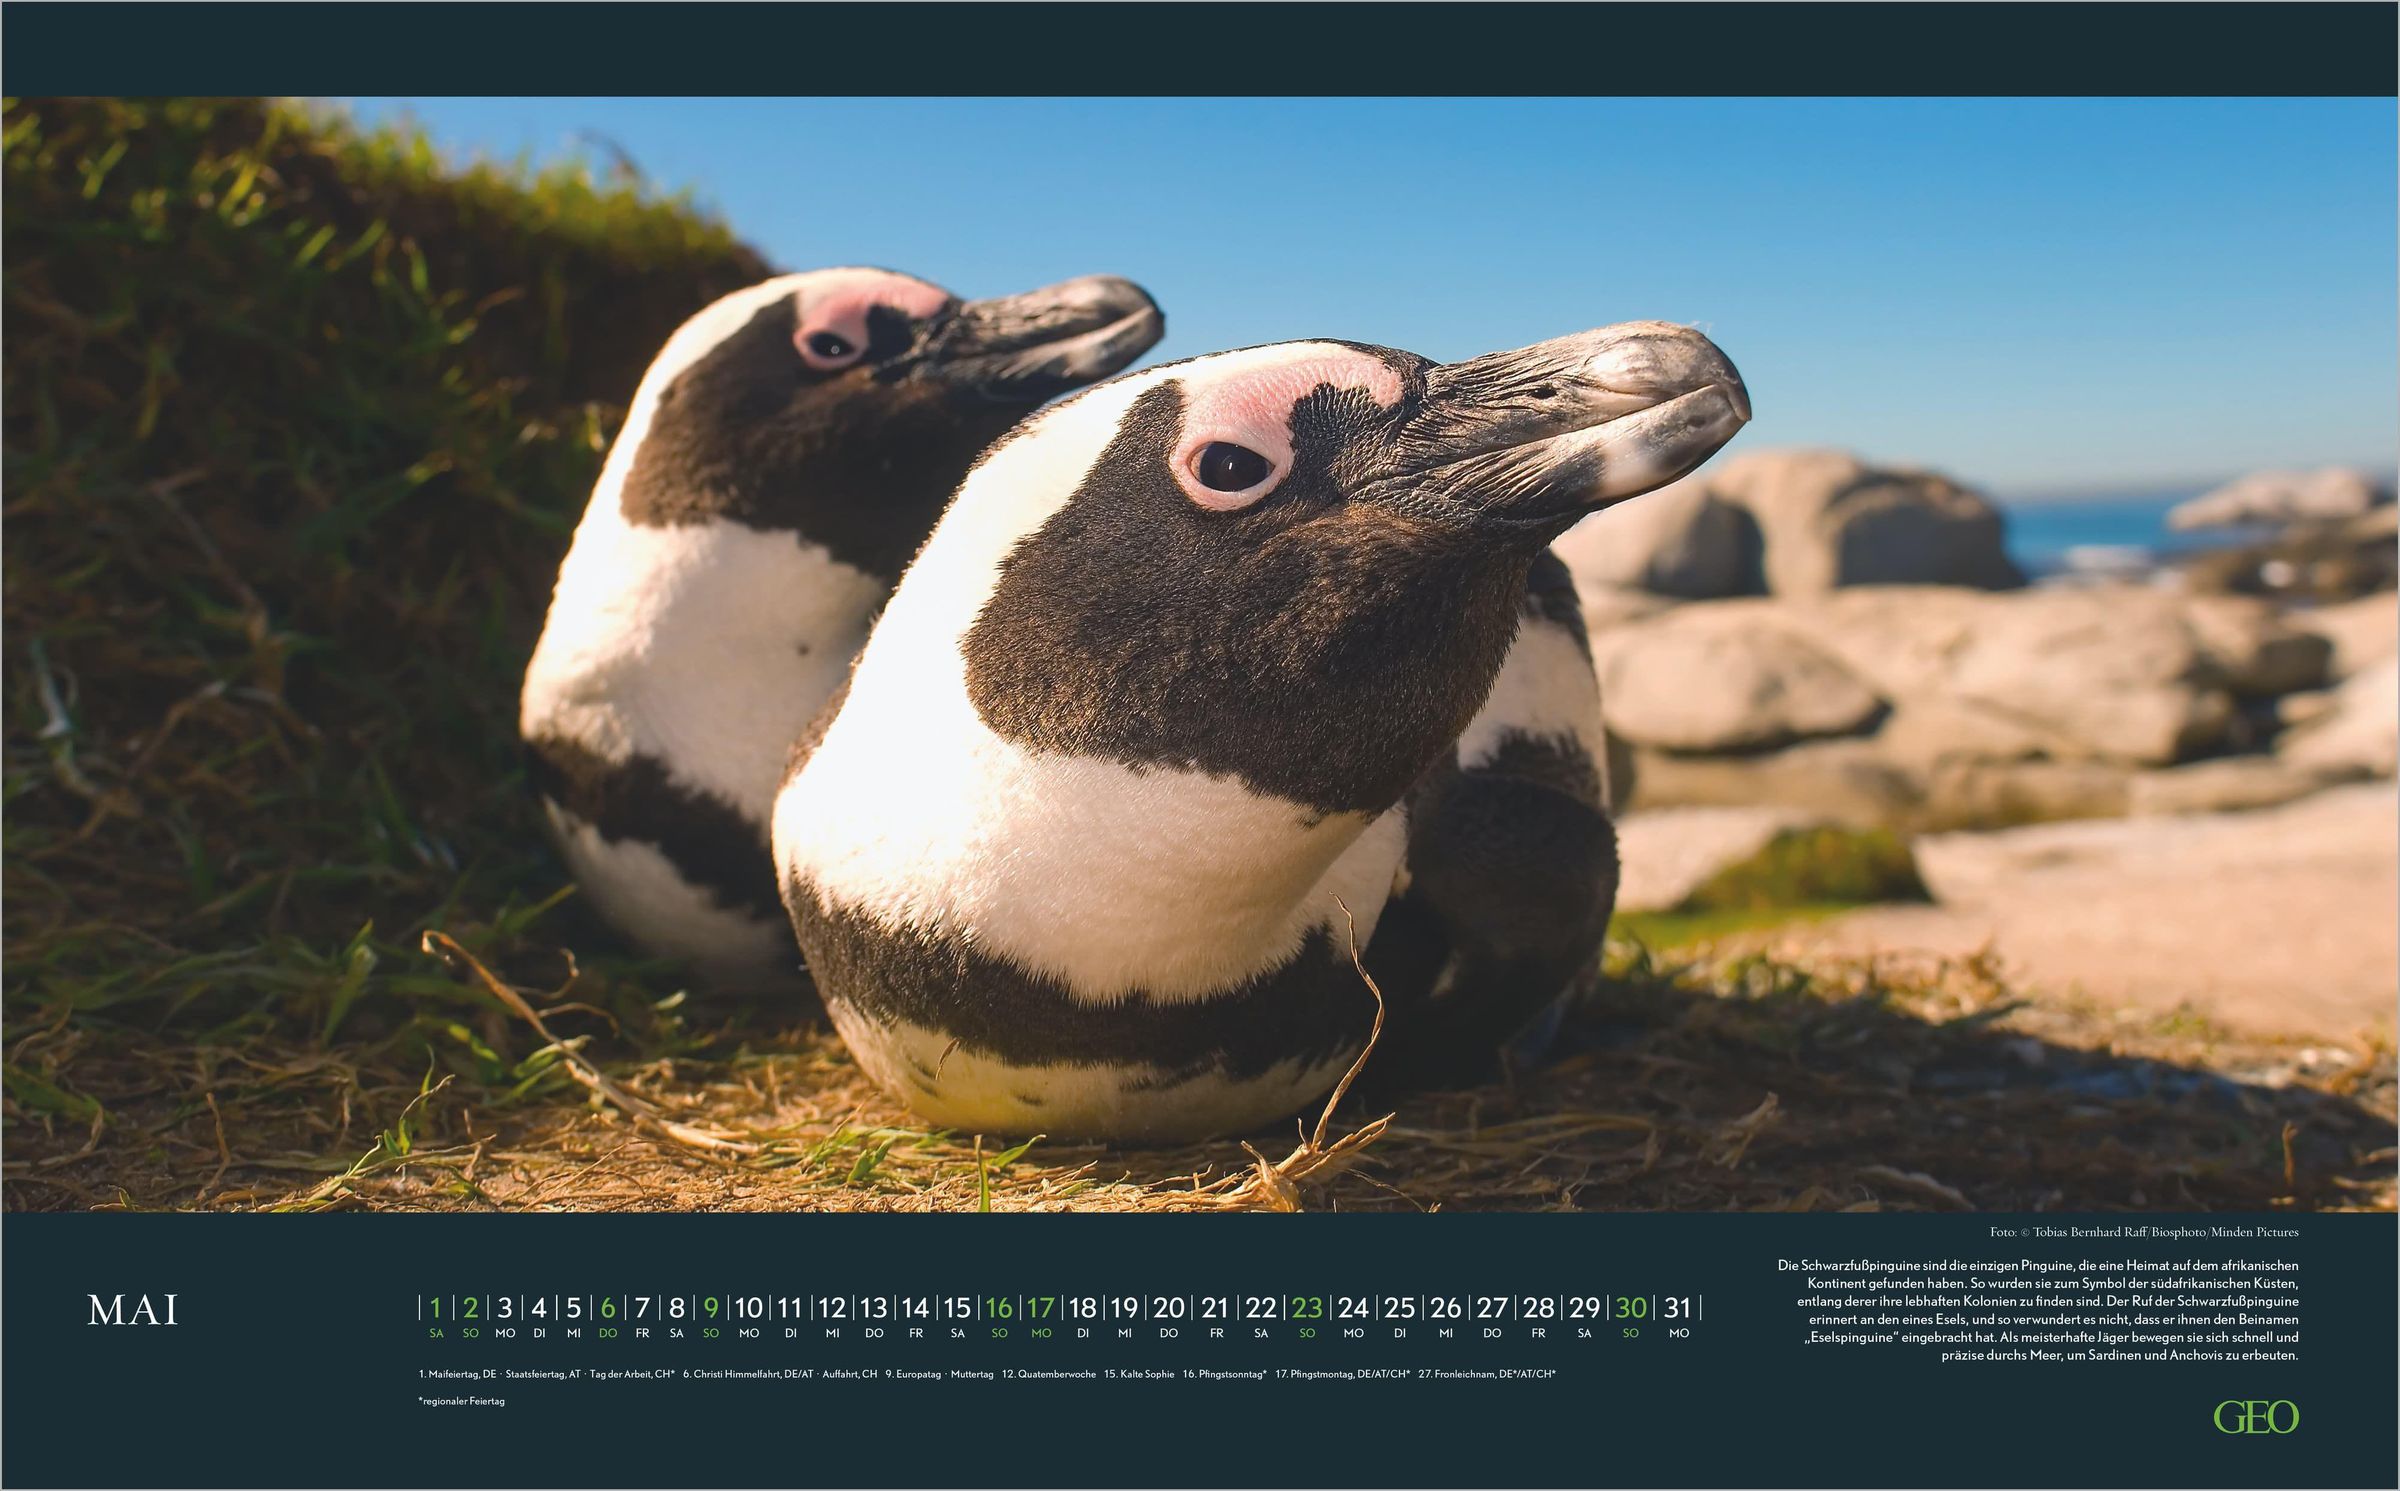The width and height of the screenshot is (2400, 1491).
Task: Select Sunday the 9th, Muttertag
Action: [711, 1308]
